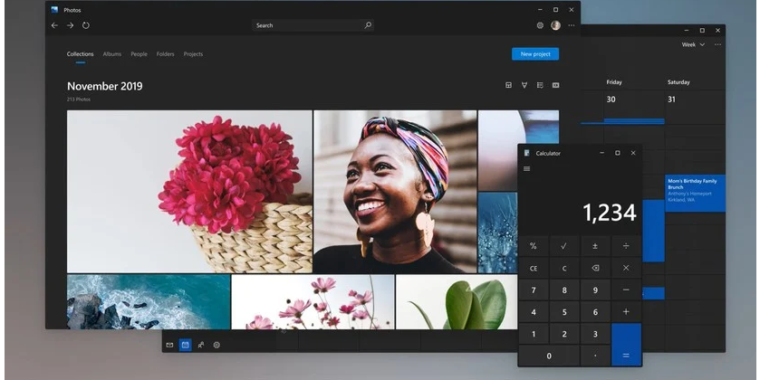Open the red flowers photo thumbnail
760x380 pixels.
coord(190,191)
